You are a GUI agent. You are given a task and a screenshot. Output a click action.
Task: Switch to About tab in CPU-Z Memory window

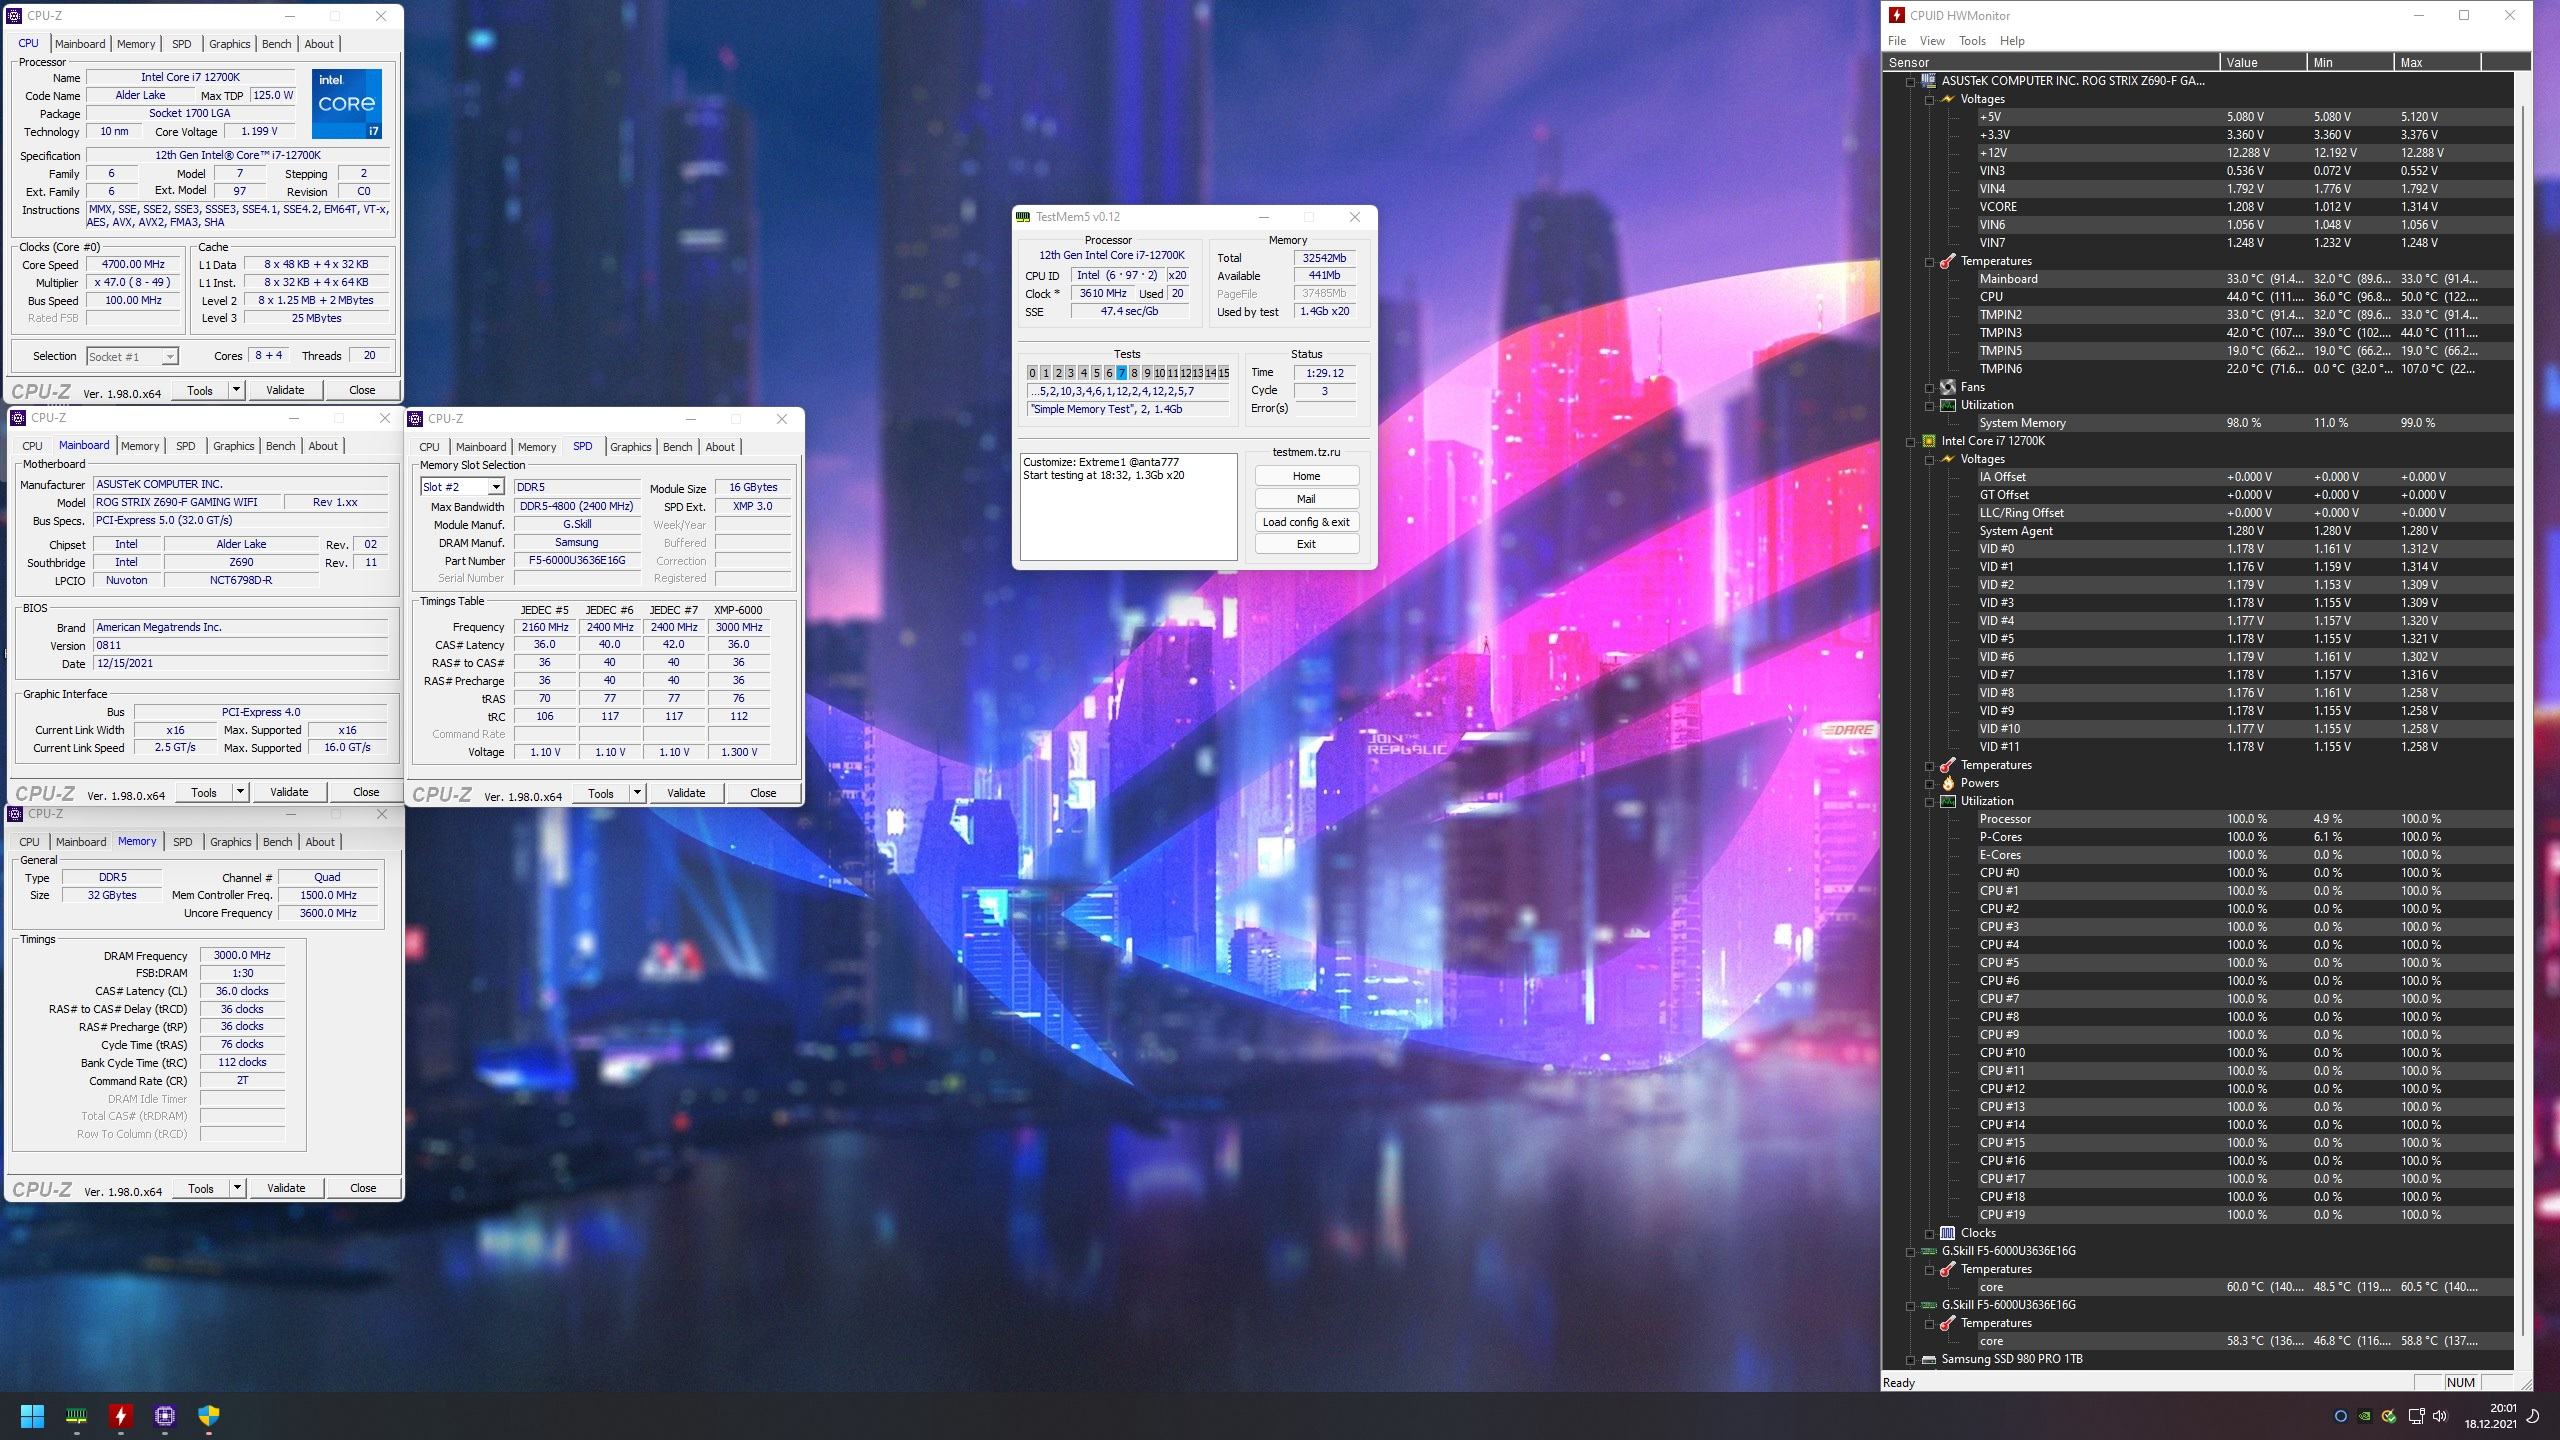pyautogui.click(x=320, y=842)
